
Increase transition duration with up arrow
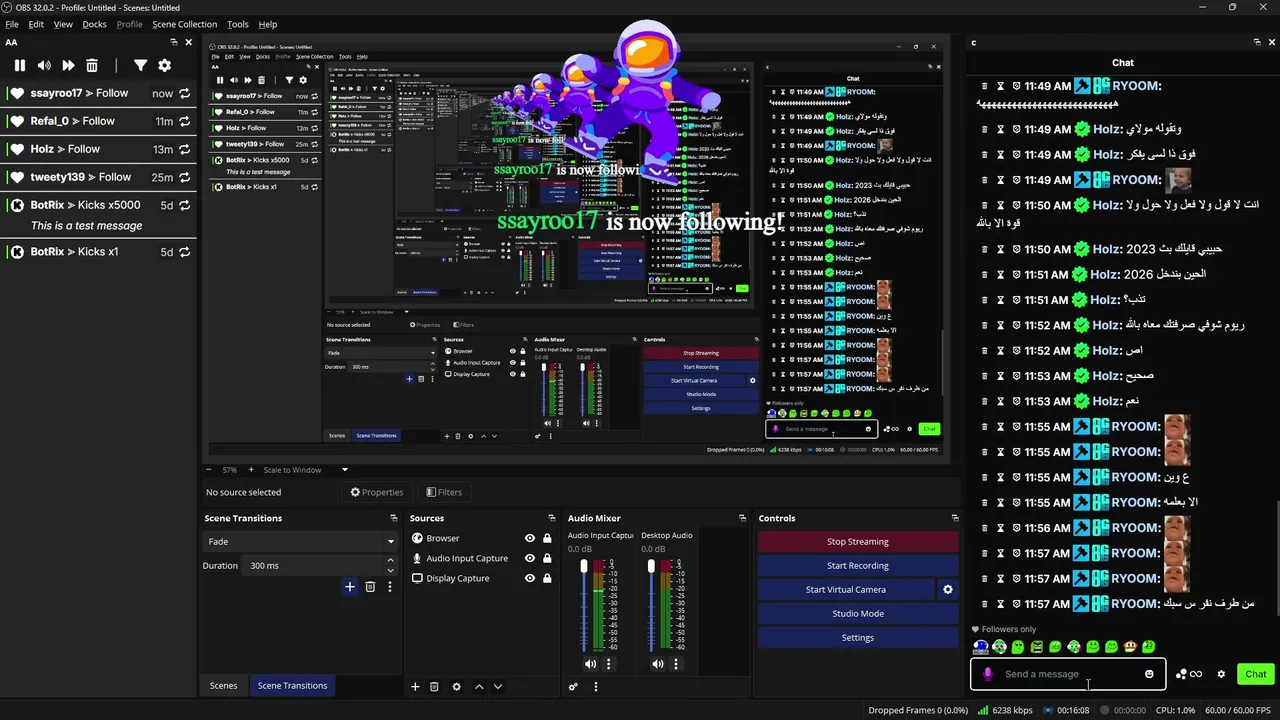391,561
